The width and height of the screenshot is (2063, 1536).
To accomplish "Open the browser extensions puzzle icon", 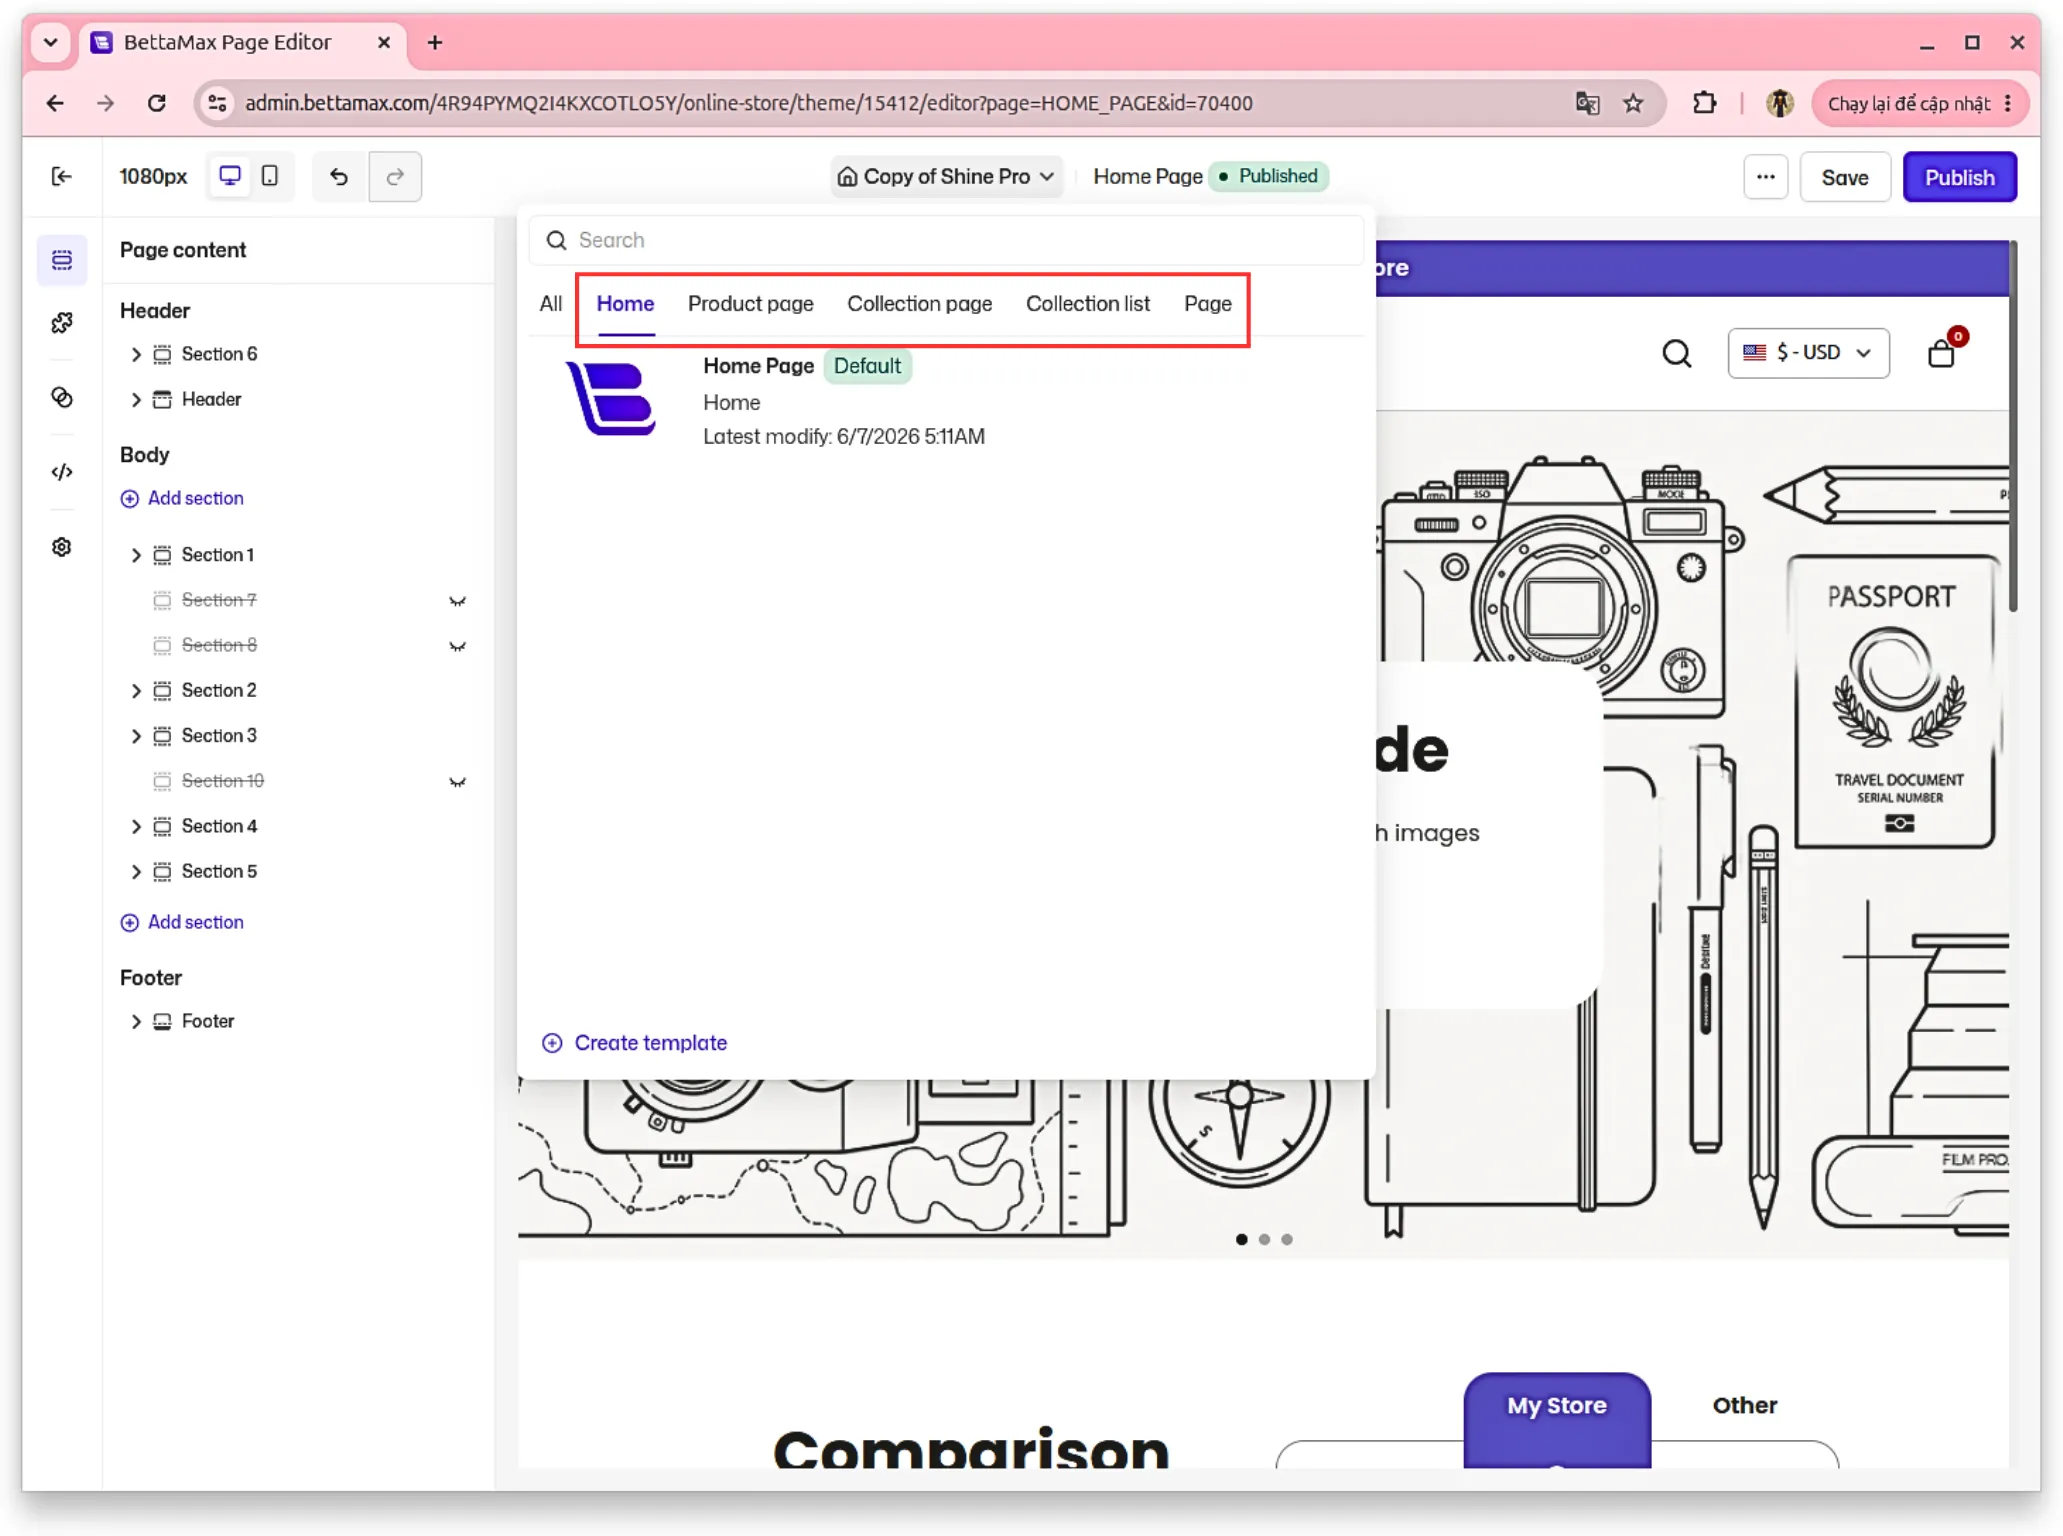I will coord(1704,103).
